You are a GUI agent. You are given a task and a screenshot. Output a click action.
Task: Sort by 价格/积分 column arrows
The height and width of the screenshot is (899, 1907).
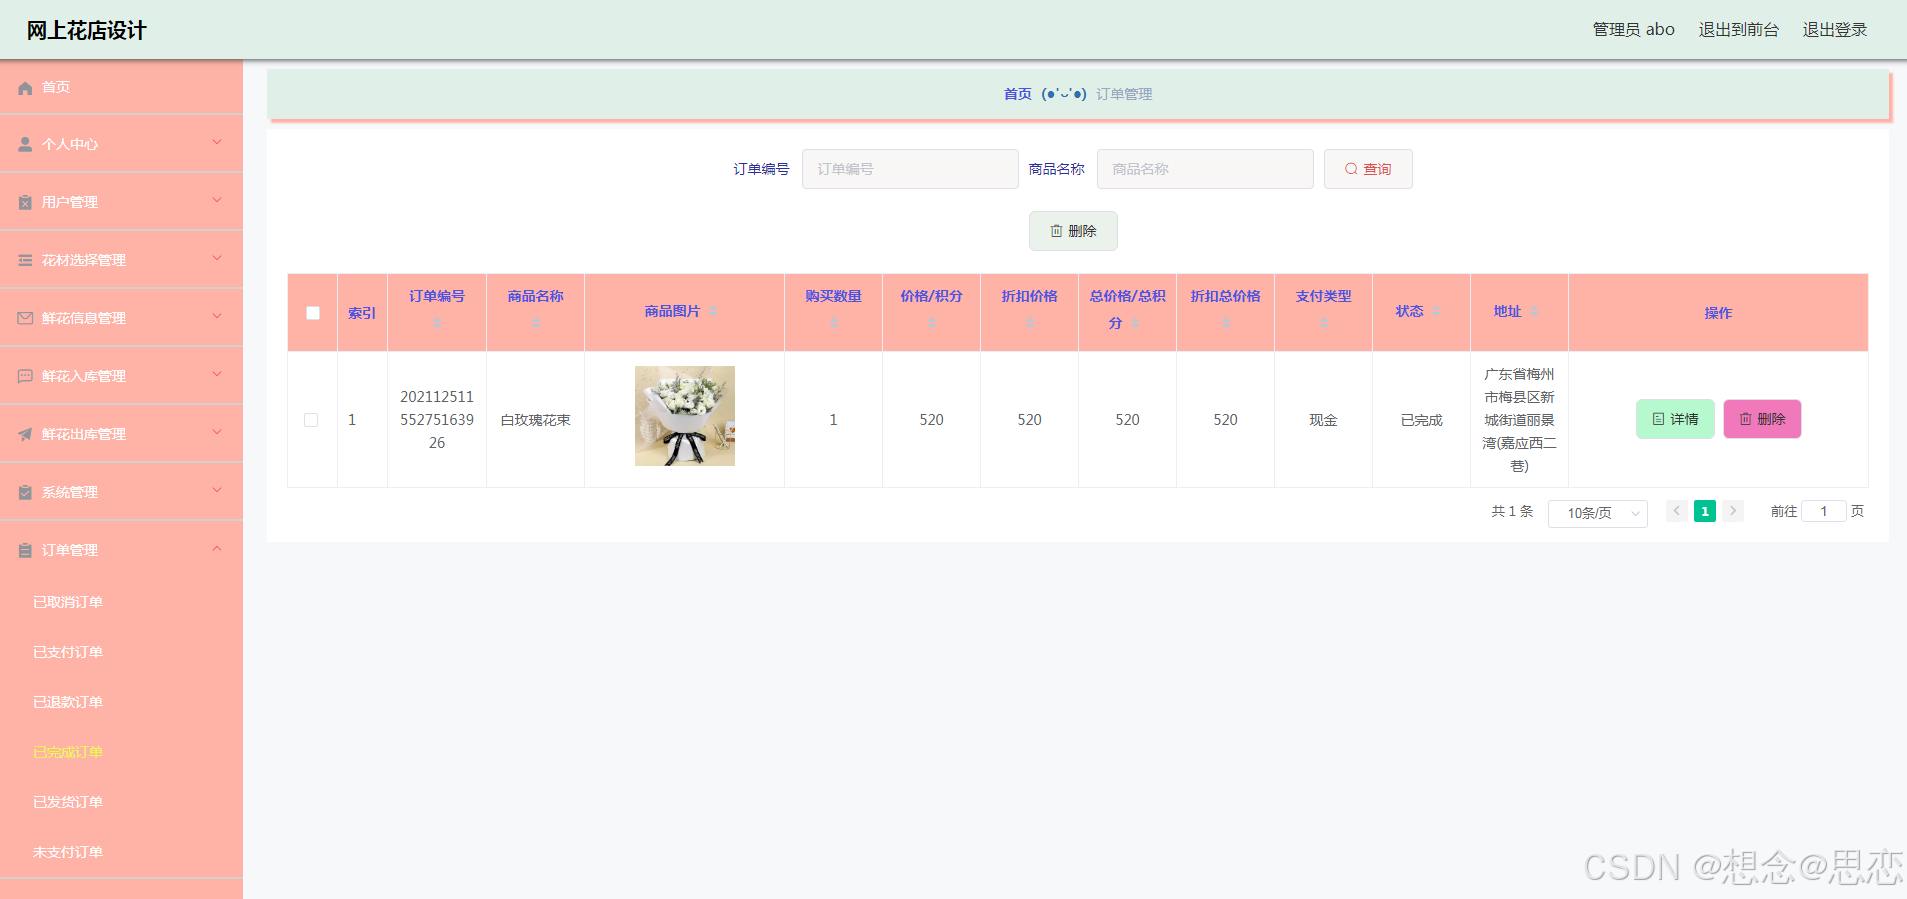point(932,324)
